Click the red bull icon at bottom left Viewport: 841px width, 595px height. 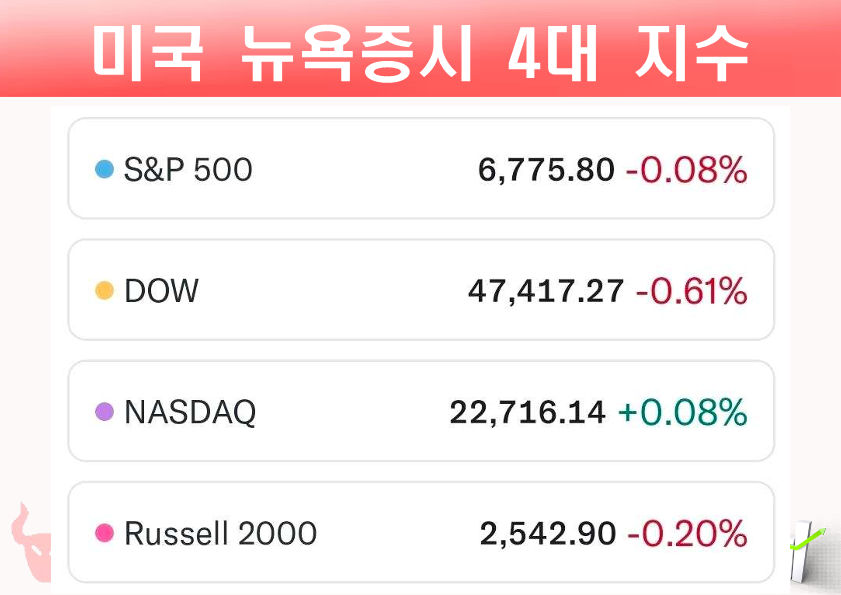[x=30, y=542]
